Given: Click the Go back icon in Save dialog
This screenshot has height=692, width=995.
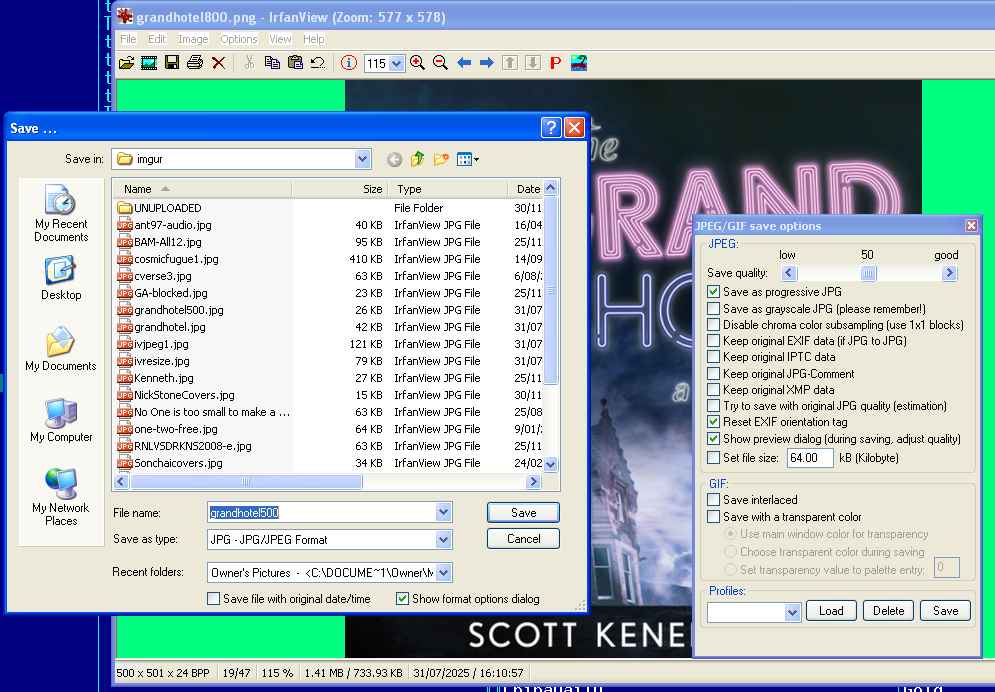Looking at the screenshot, I should [x=394, y=159].
